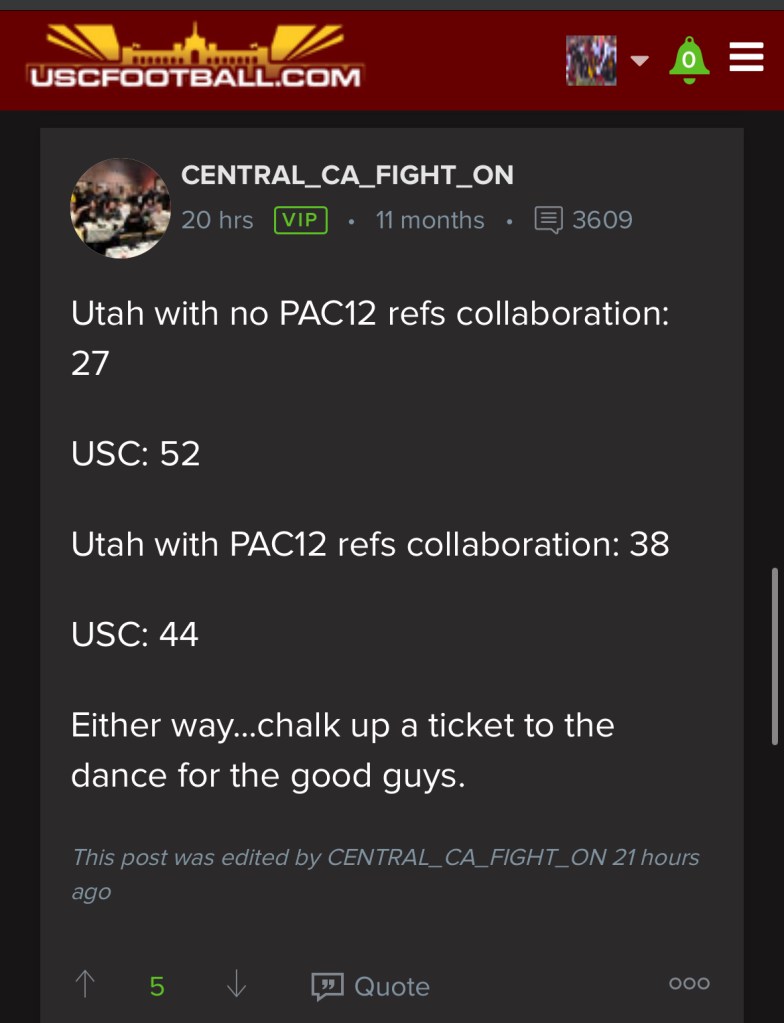Click the 3609 post count number
Screen dimensions: 784x1023
click(602, 220)
